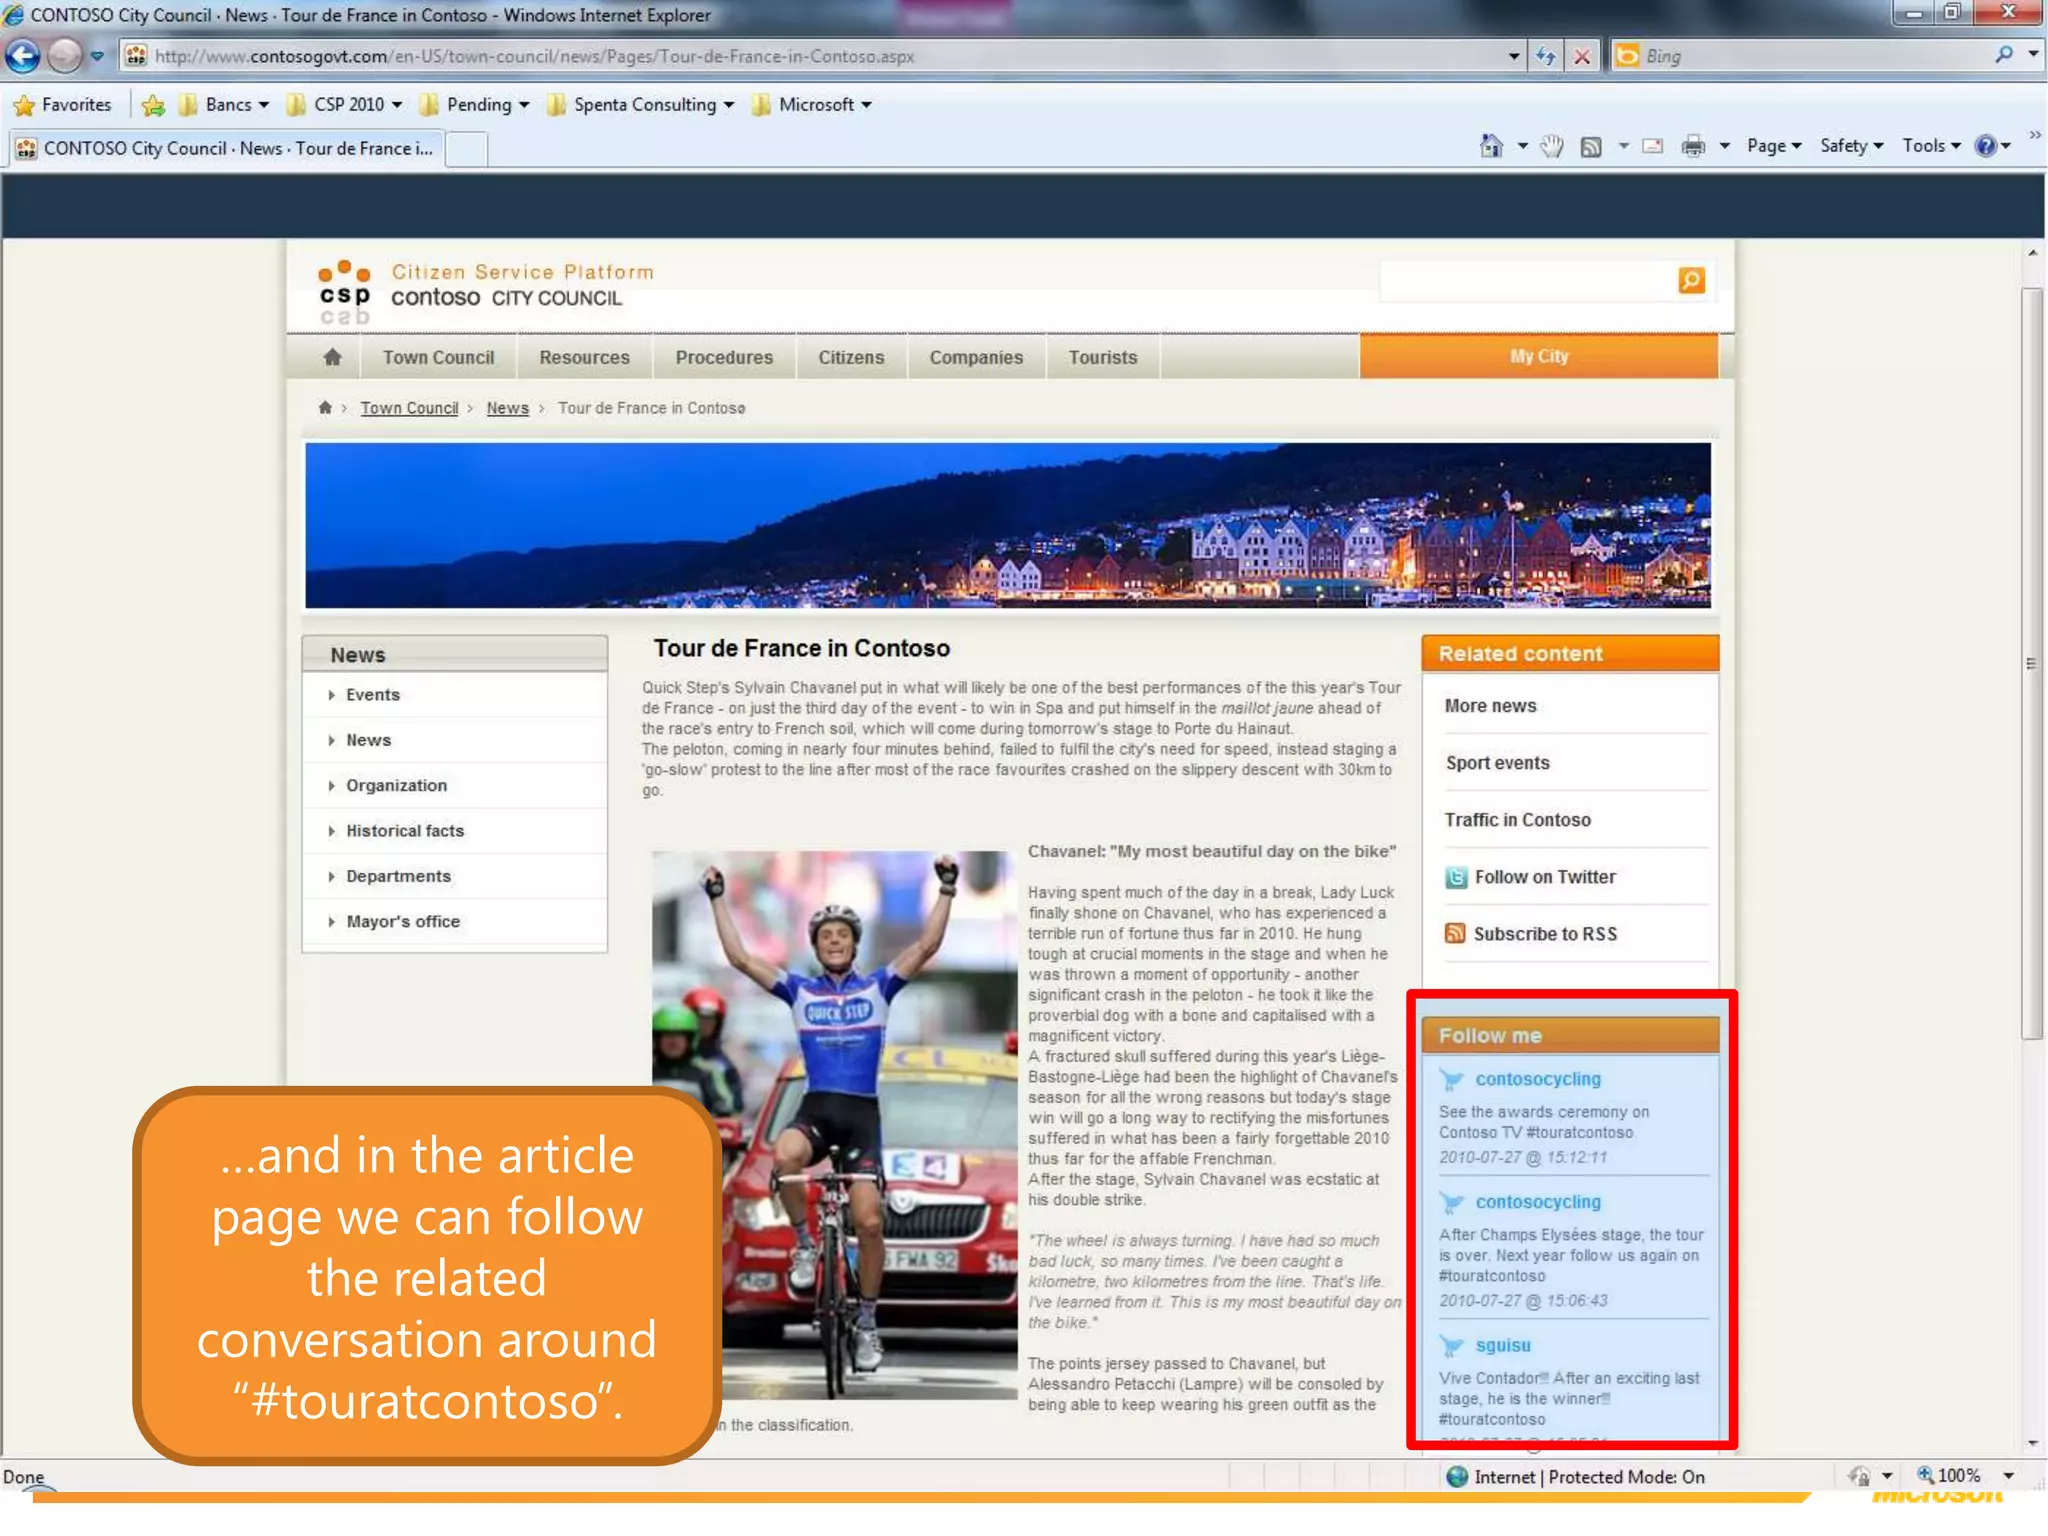The image size is (2048, 1536).
Task: Click the cyclist photo in the article
Action: (834, 1125)
